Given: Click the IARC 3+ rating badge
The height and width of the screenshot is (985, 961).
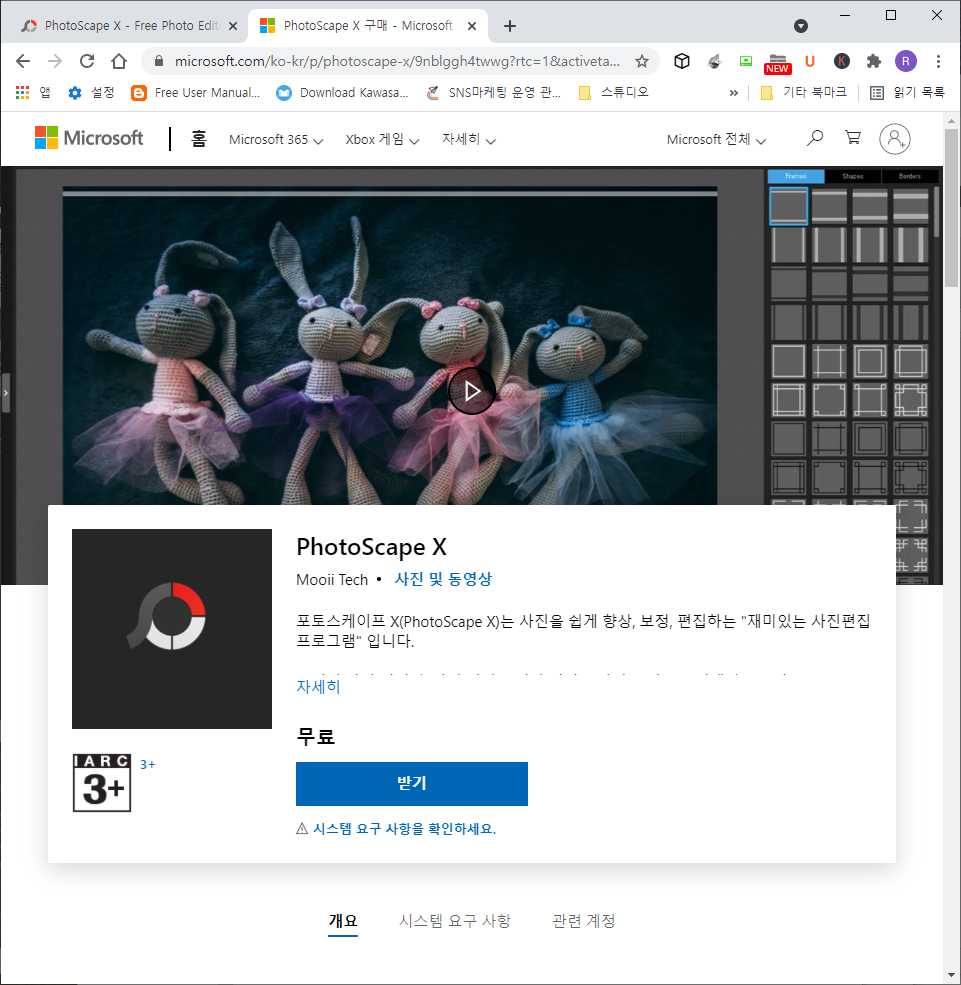Looking at the screenshot, I should point(102,783).
